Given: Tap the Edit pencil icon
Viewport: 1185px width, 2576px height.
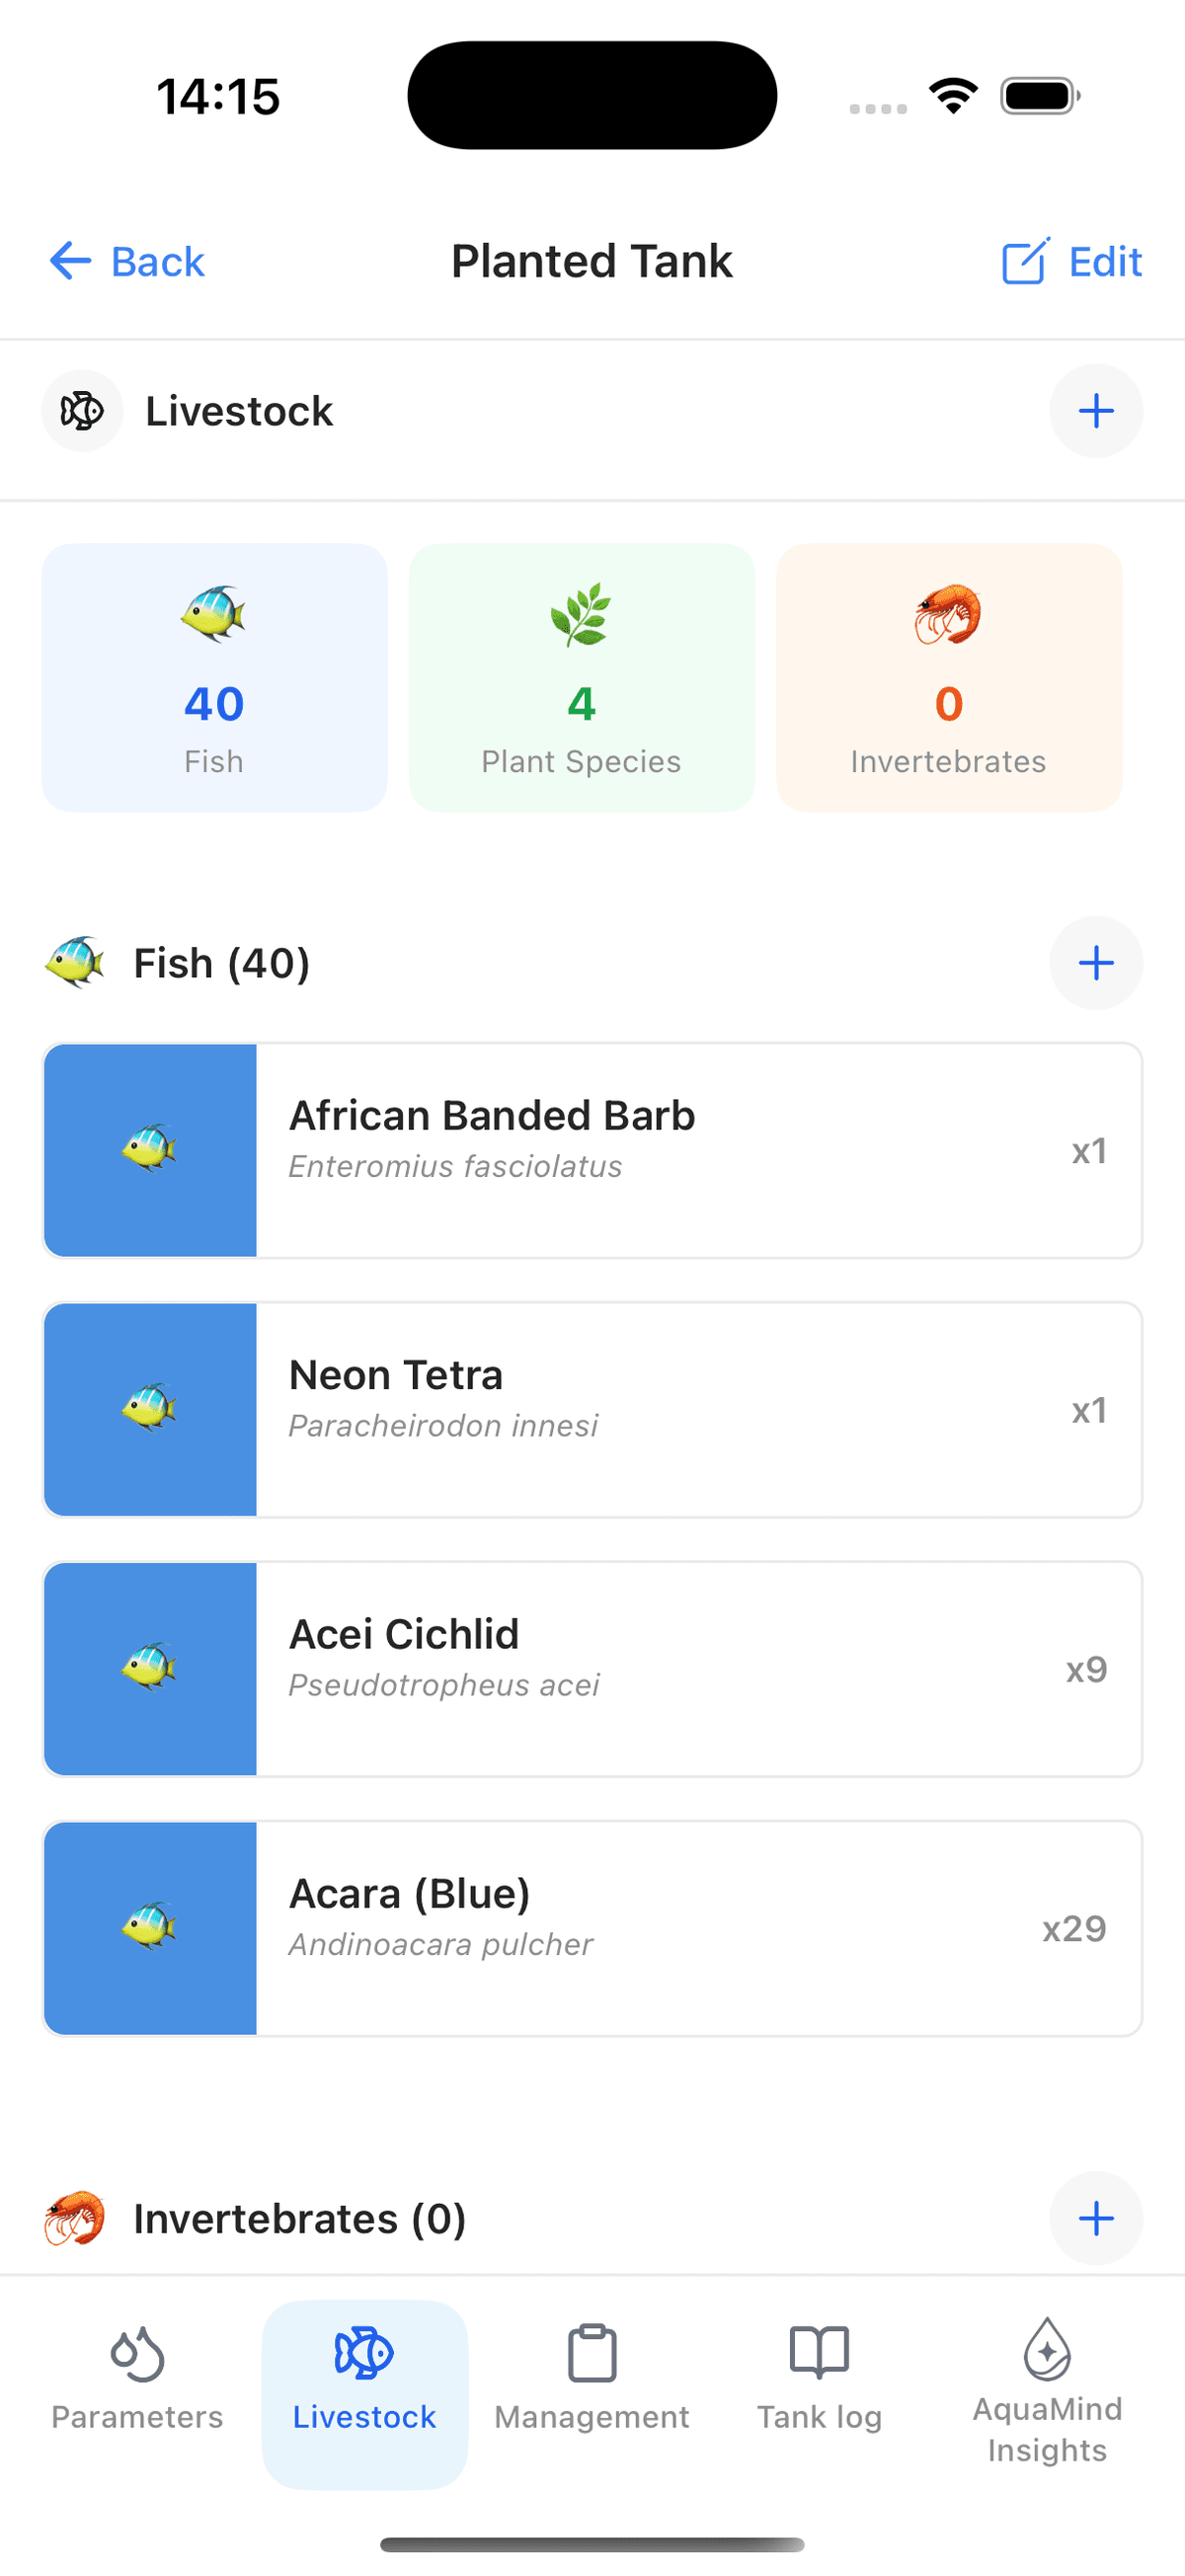Looking at the screenshot, I should click(x=1025, y=262).
